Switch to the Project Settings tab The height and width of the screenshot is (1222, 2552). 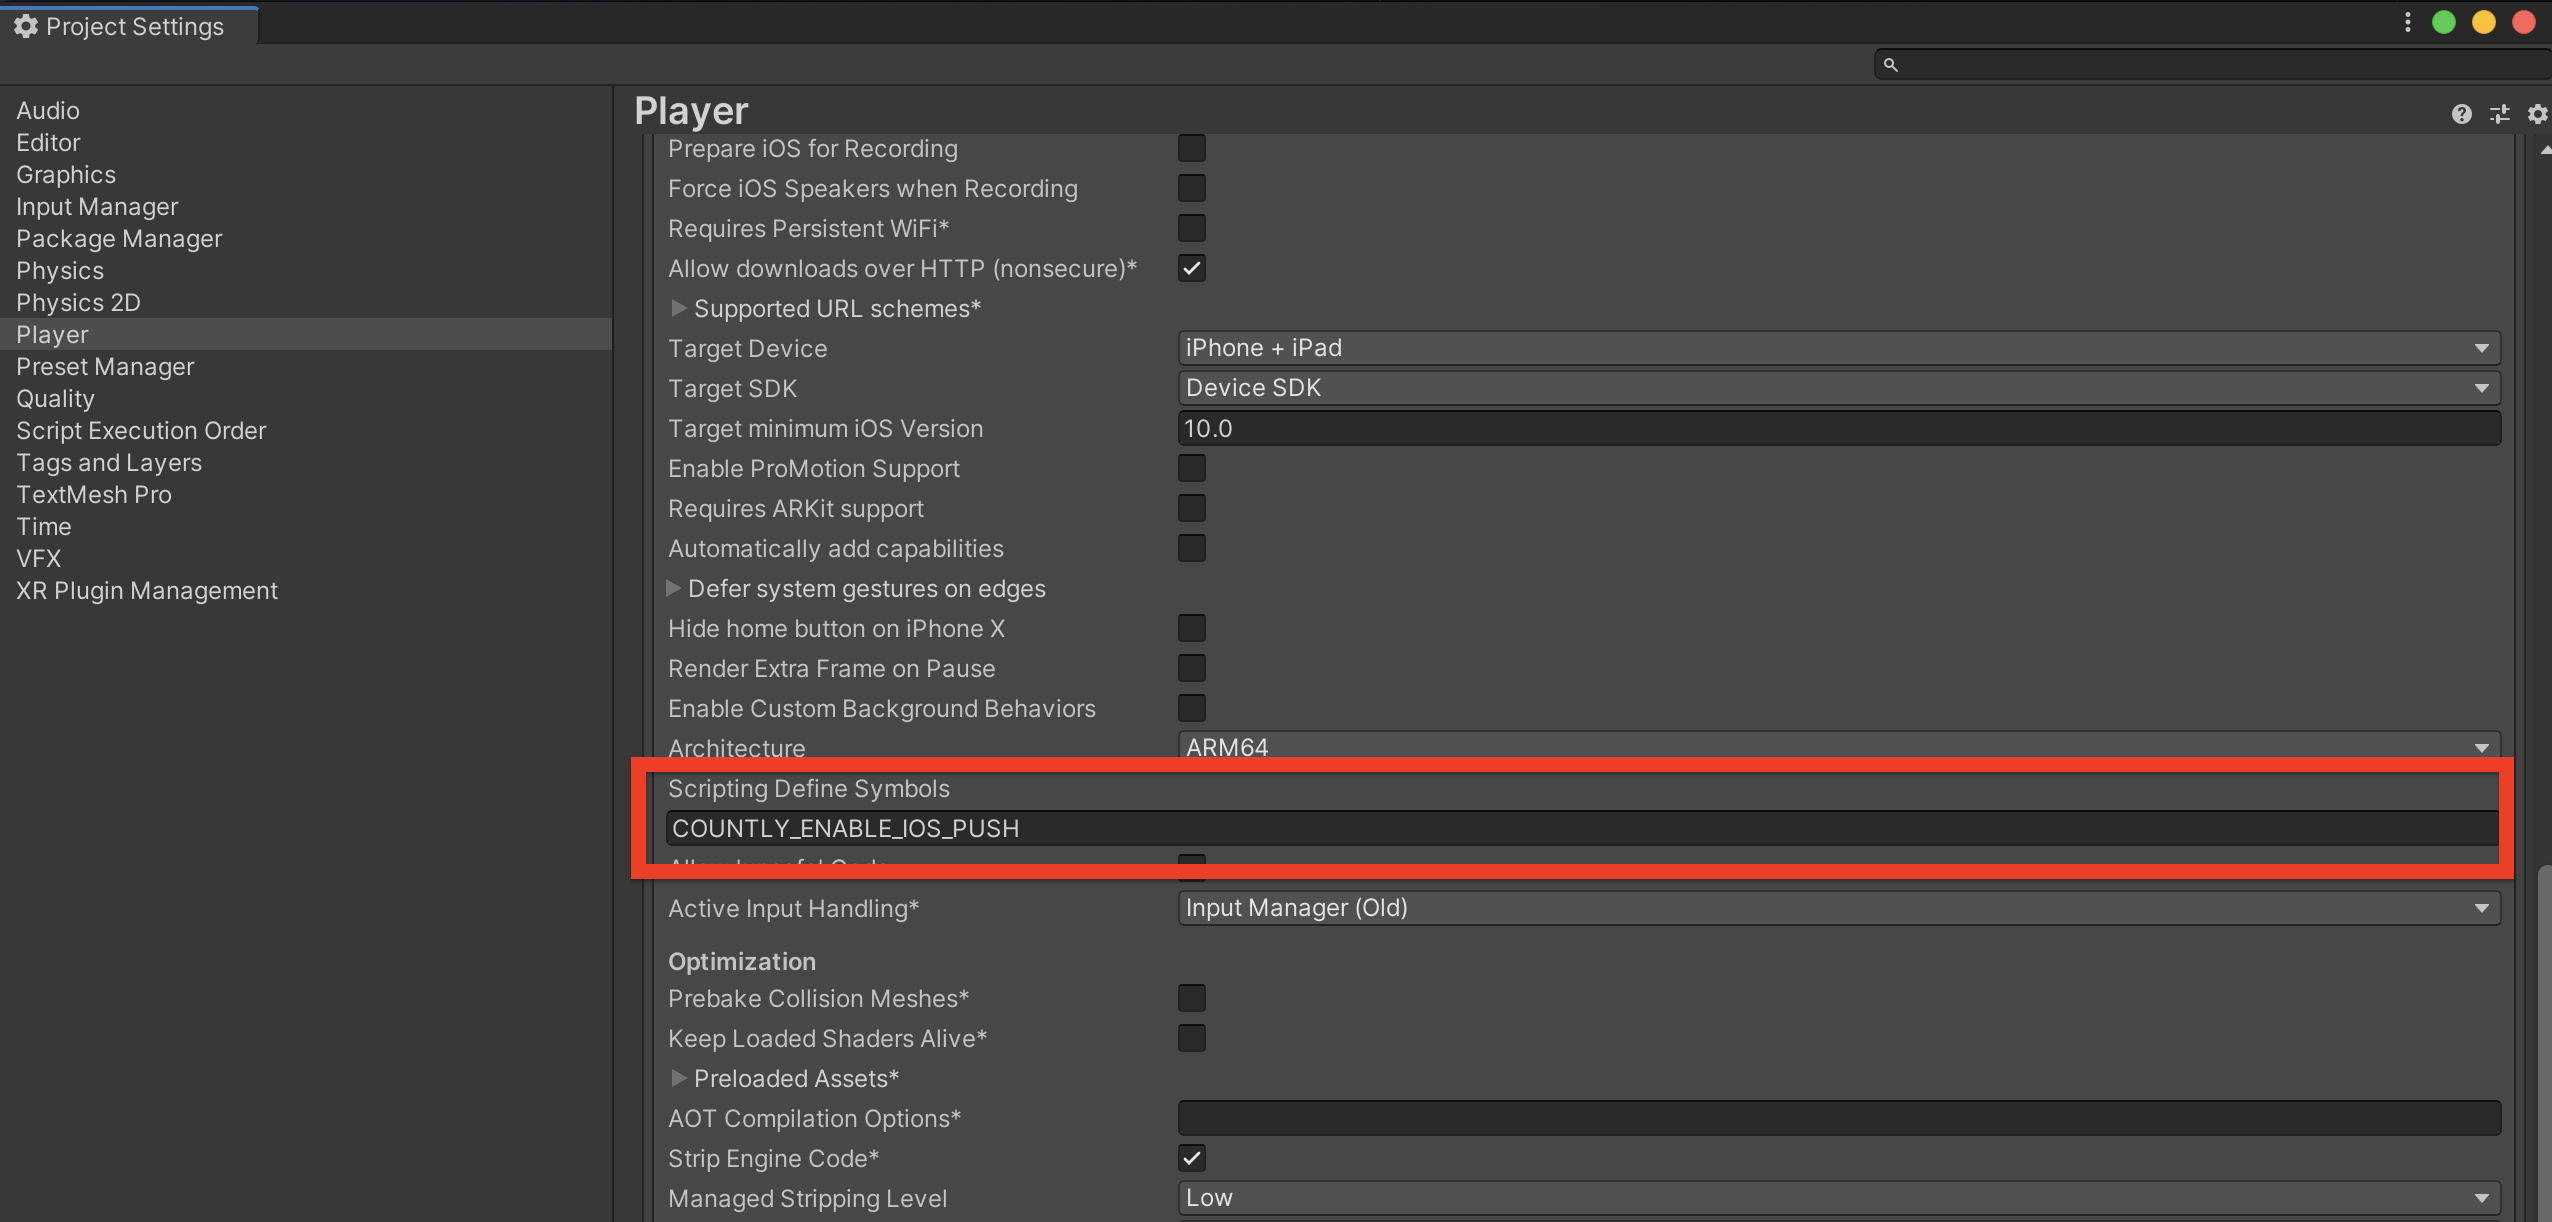129,26
